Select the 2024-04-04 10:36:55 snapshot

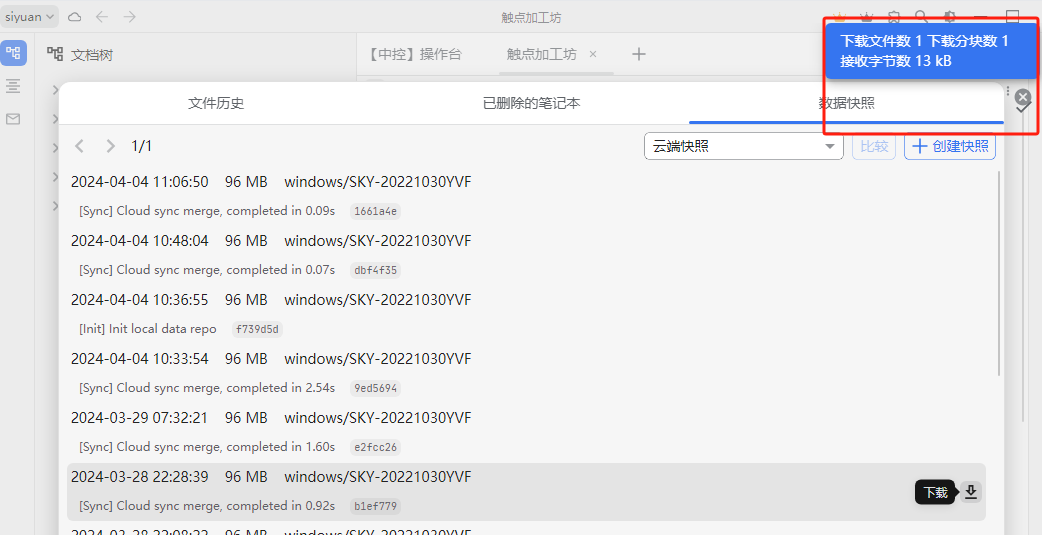coord(526,314)
